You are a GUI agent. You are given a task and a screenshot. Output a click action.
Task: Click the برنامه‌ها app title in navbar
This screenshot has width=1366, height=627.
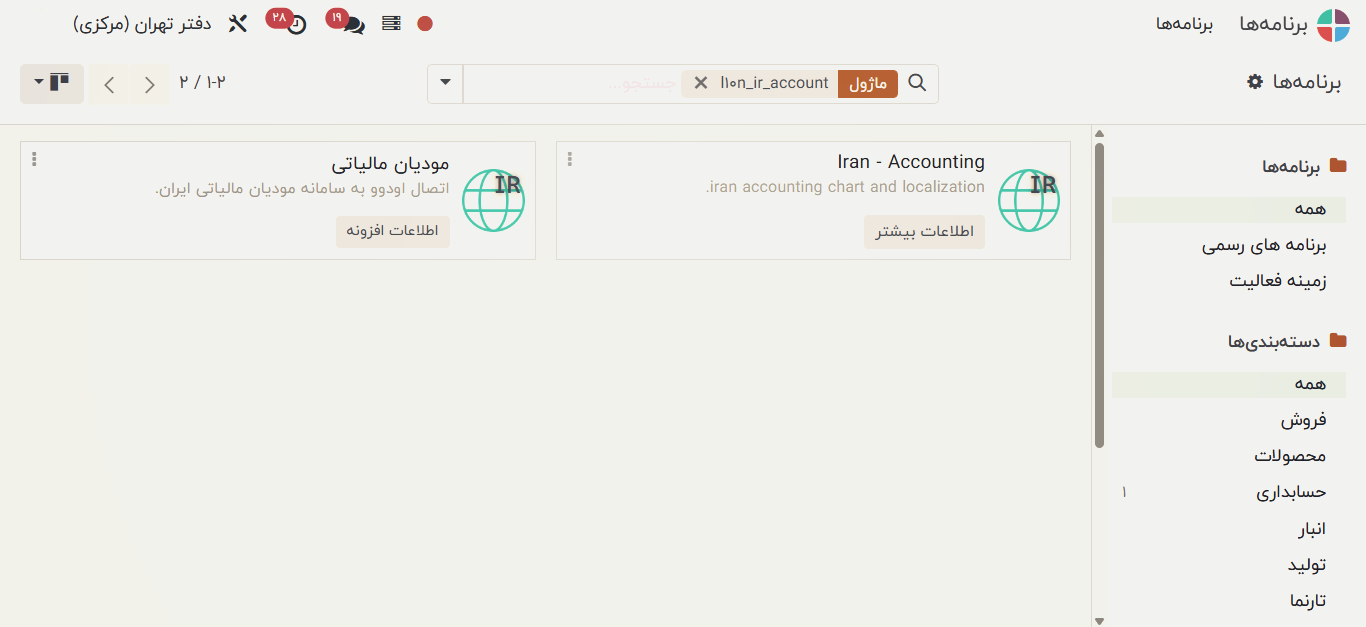[x=1273, y=24]
